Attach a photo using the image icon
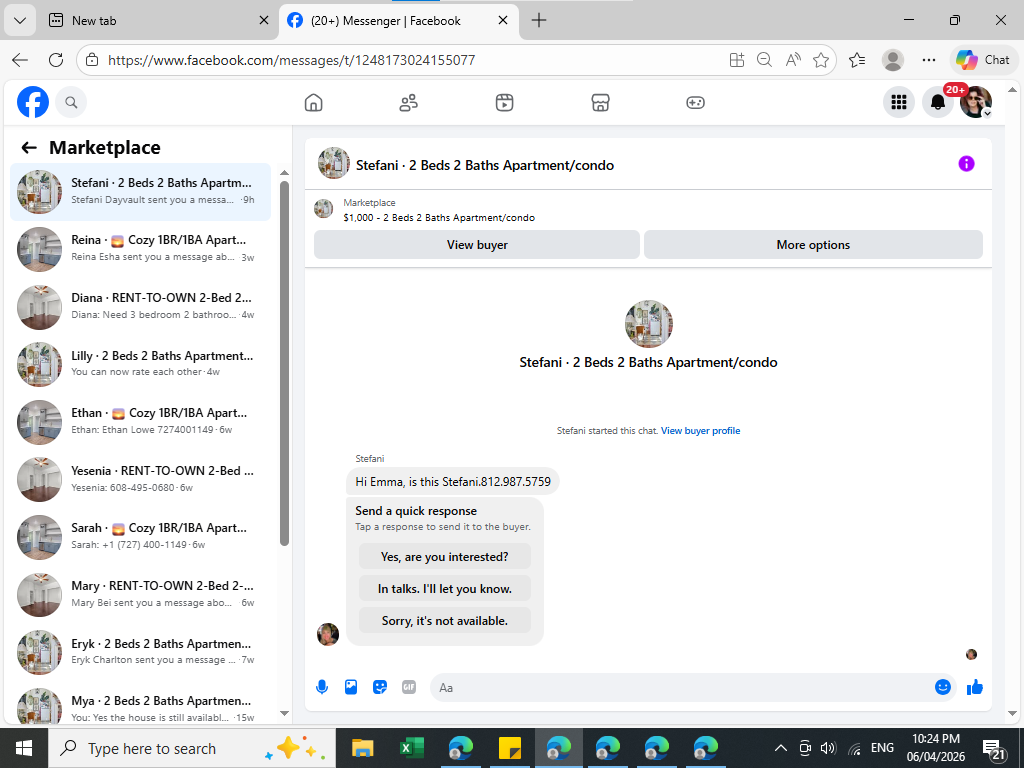Viewport: 1024px width, 768px height. tap(351, 687)
